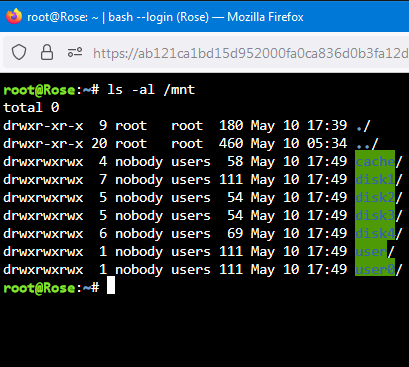Image resolution: width=409 pixels, height=367 pixels.
Task: Click the ls -al /mnt command text
Action: click(x=151, y=90)
